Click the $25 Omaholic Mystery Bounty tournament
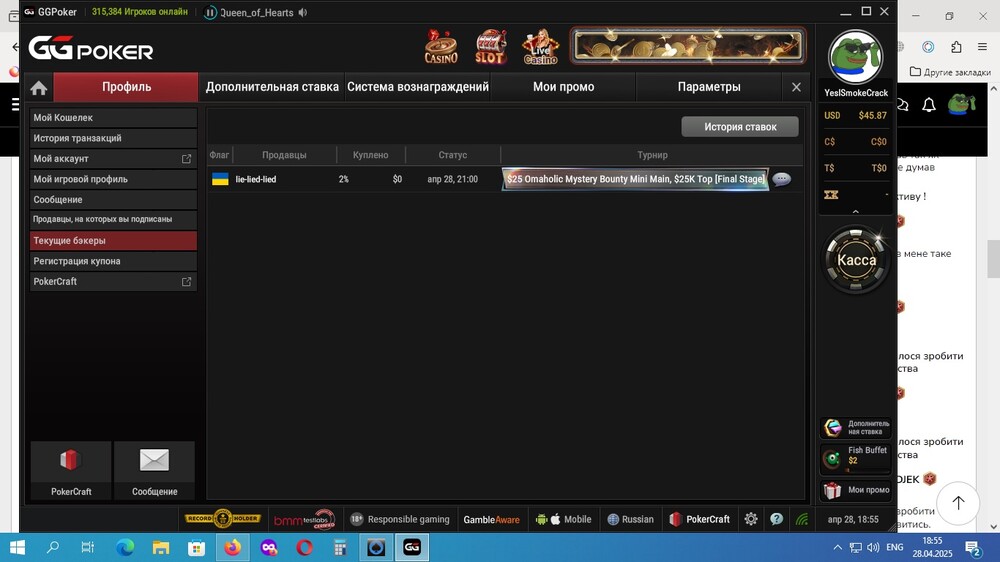Image resolution: width=1000 pixels, height=562 pixels. (x=635, y=179)
